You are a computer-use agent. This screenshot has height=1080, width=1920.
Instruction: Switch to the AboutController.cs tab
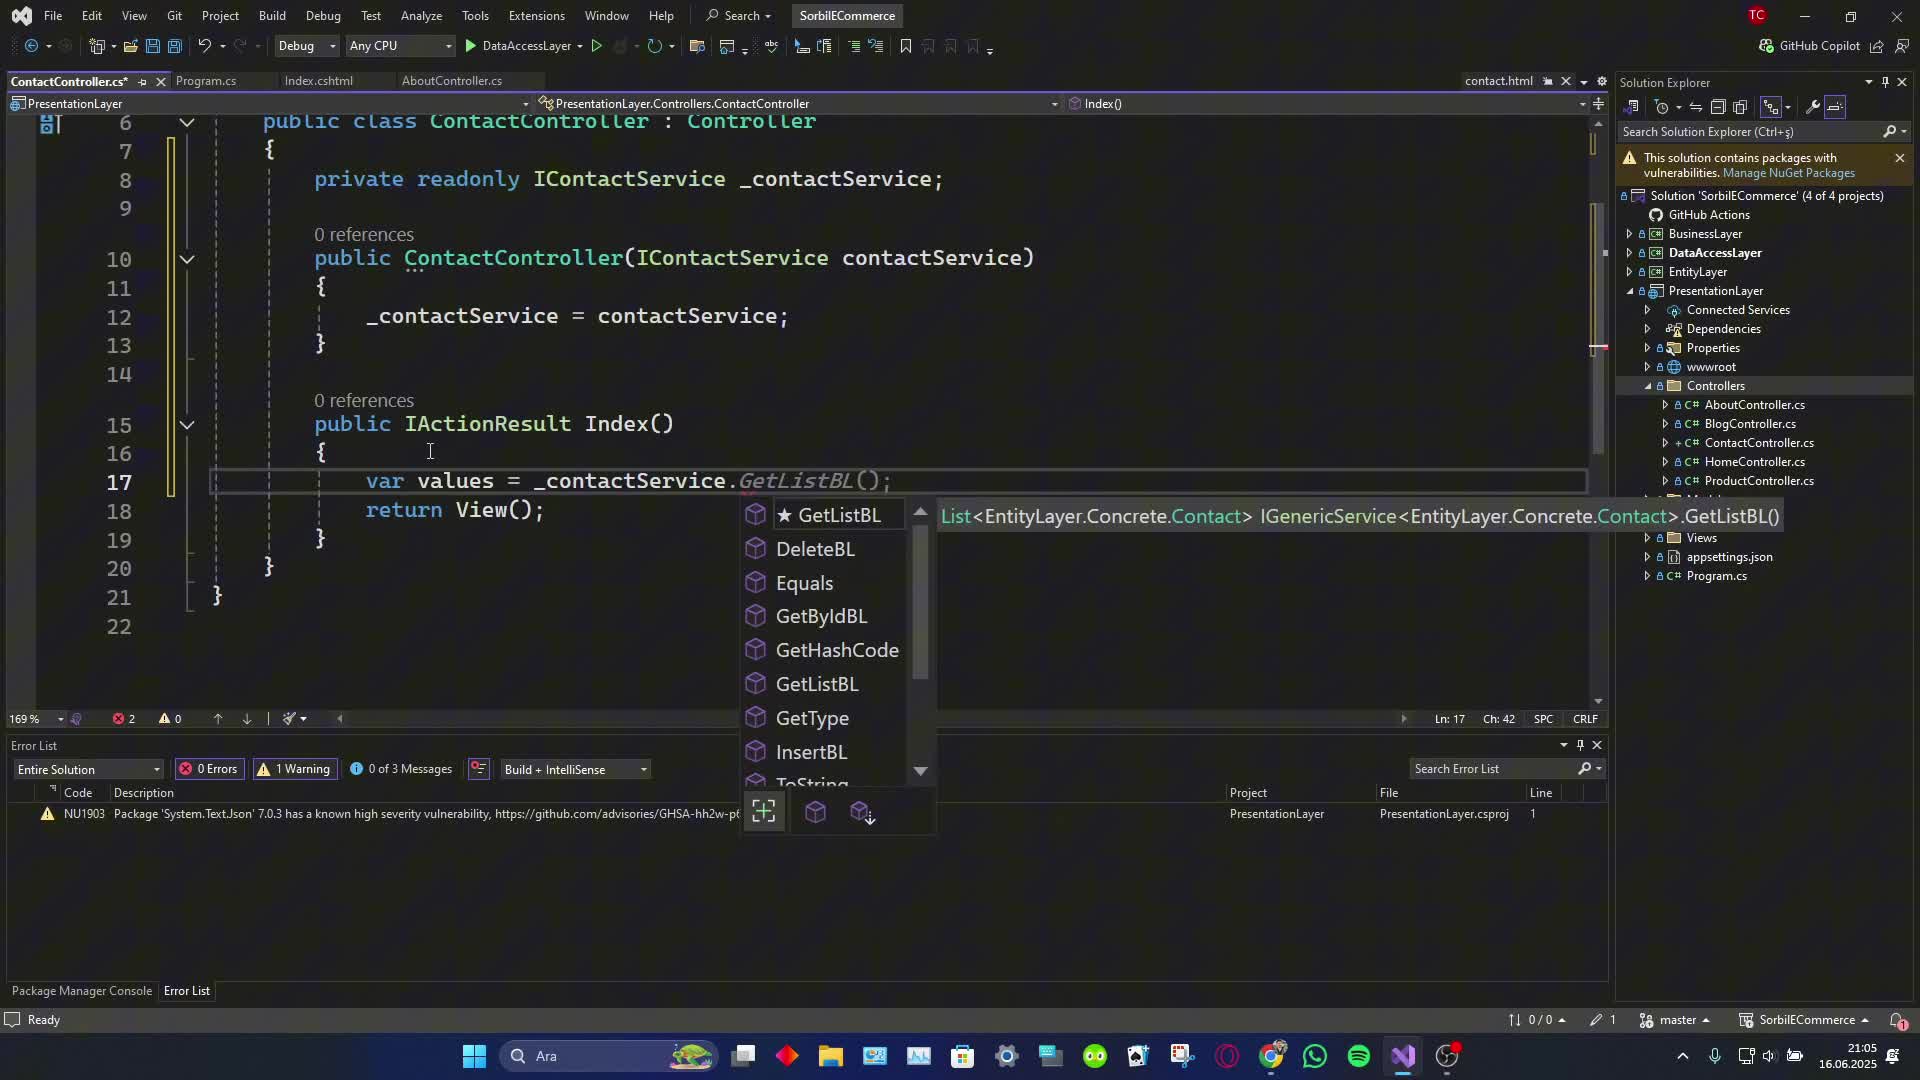(x=452, y=81)
